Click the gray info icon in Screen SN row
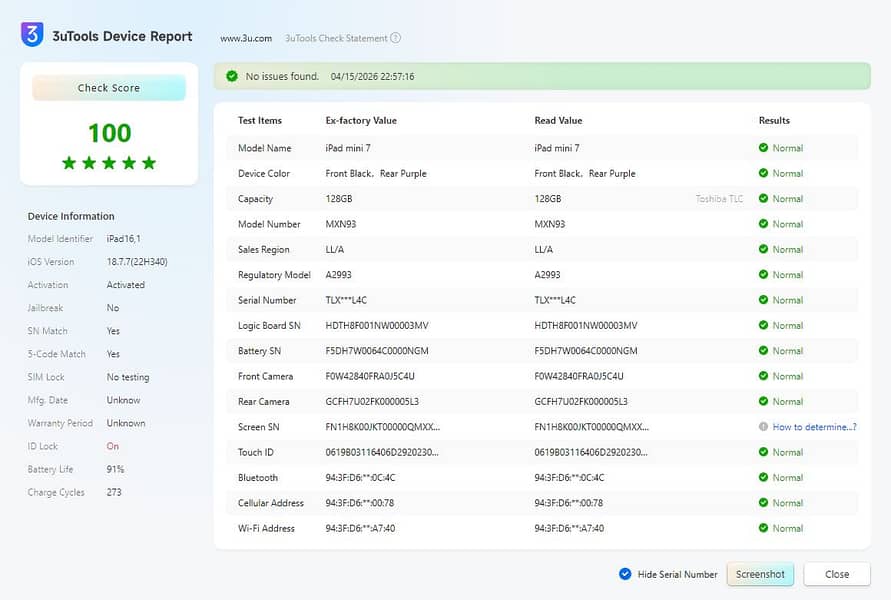Screen dimensions: 891x600 tap(764, 427)
